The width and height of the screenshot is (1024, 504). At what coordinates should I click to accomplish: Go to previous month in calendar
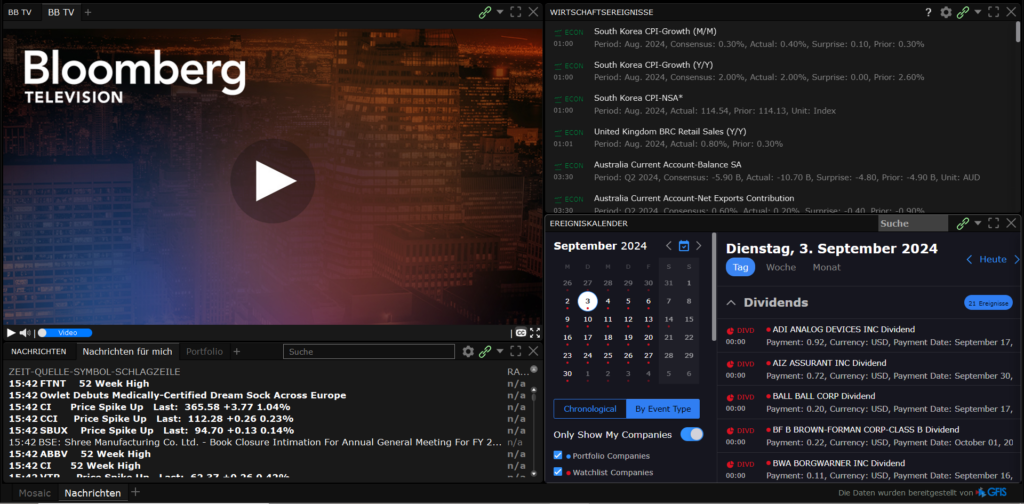coord(669,246)
